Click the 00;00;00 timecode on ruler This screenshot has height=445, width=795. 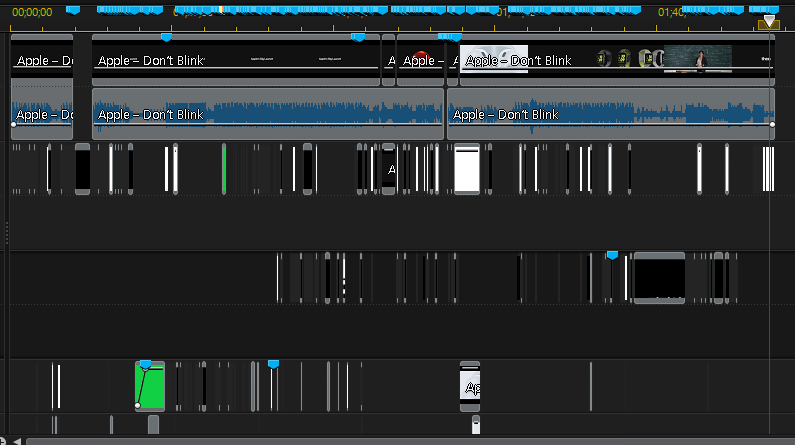[x=32, y=12]
